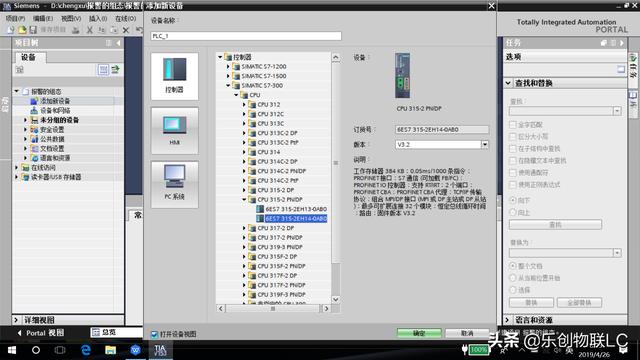The image size is (640, 360).
Task: Click the green OK button
Action: click(x=419, y=333)
